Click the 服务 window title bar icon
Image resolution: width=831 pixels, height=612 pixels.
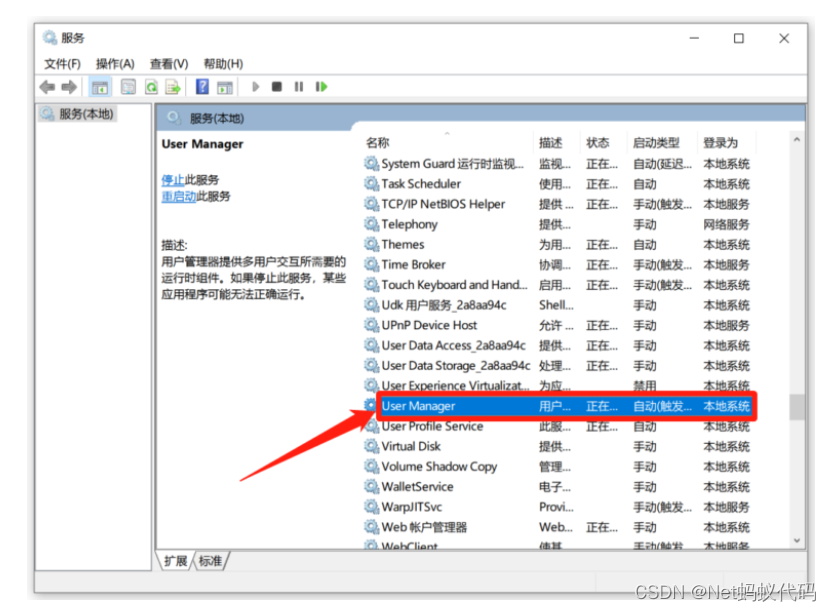(x=50, y=38)
